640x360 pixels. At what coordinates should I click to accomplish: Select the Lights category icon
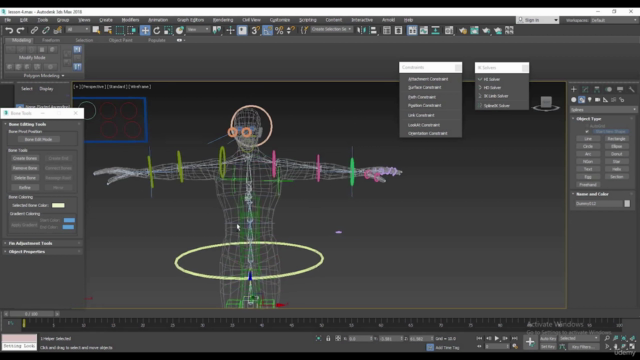tap(589, 100)
